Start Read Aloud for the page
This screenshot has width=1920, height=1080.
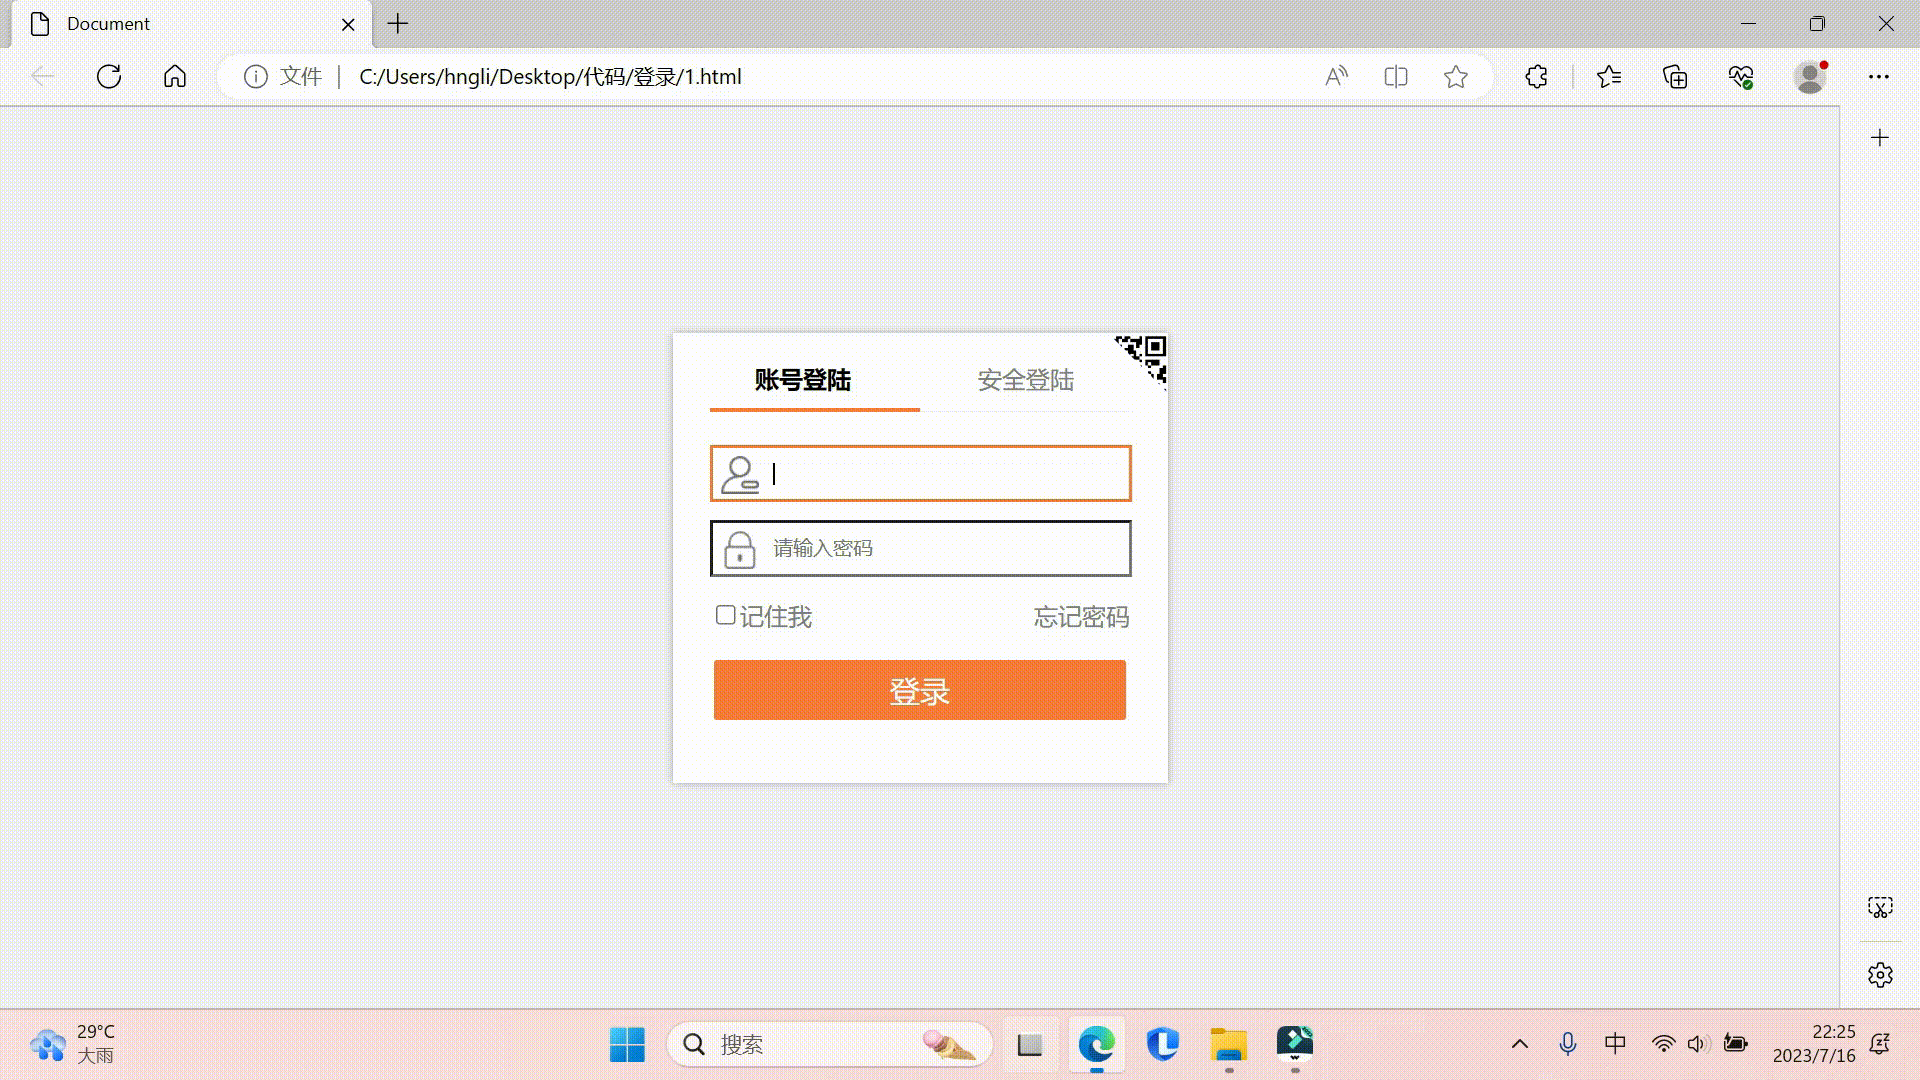[1335, 76]
